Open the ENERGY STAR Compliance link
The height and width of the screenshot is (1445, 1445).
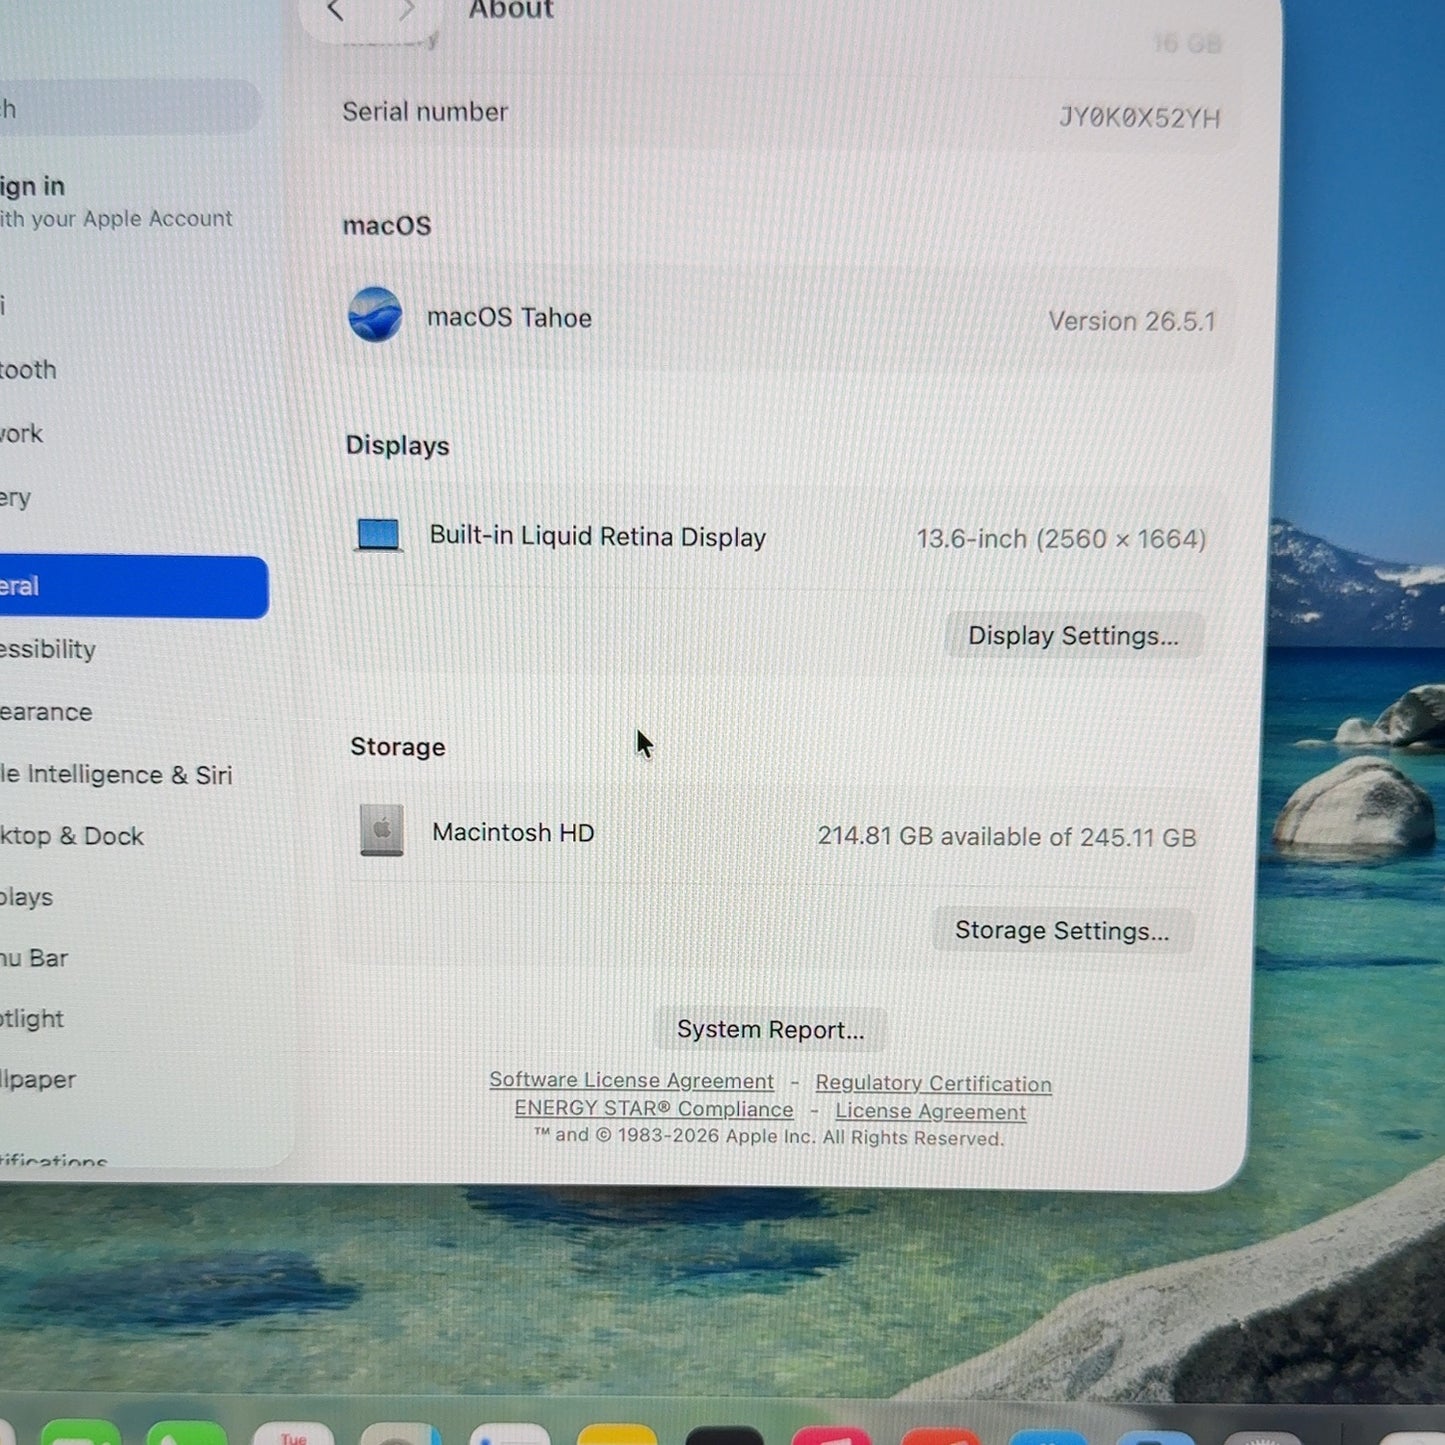click(654, 1109)
